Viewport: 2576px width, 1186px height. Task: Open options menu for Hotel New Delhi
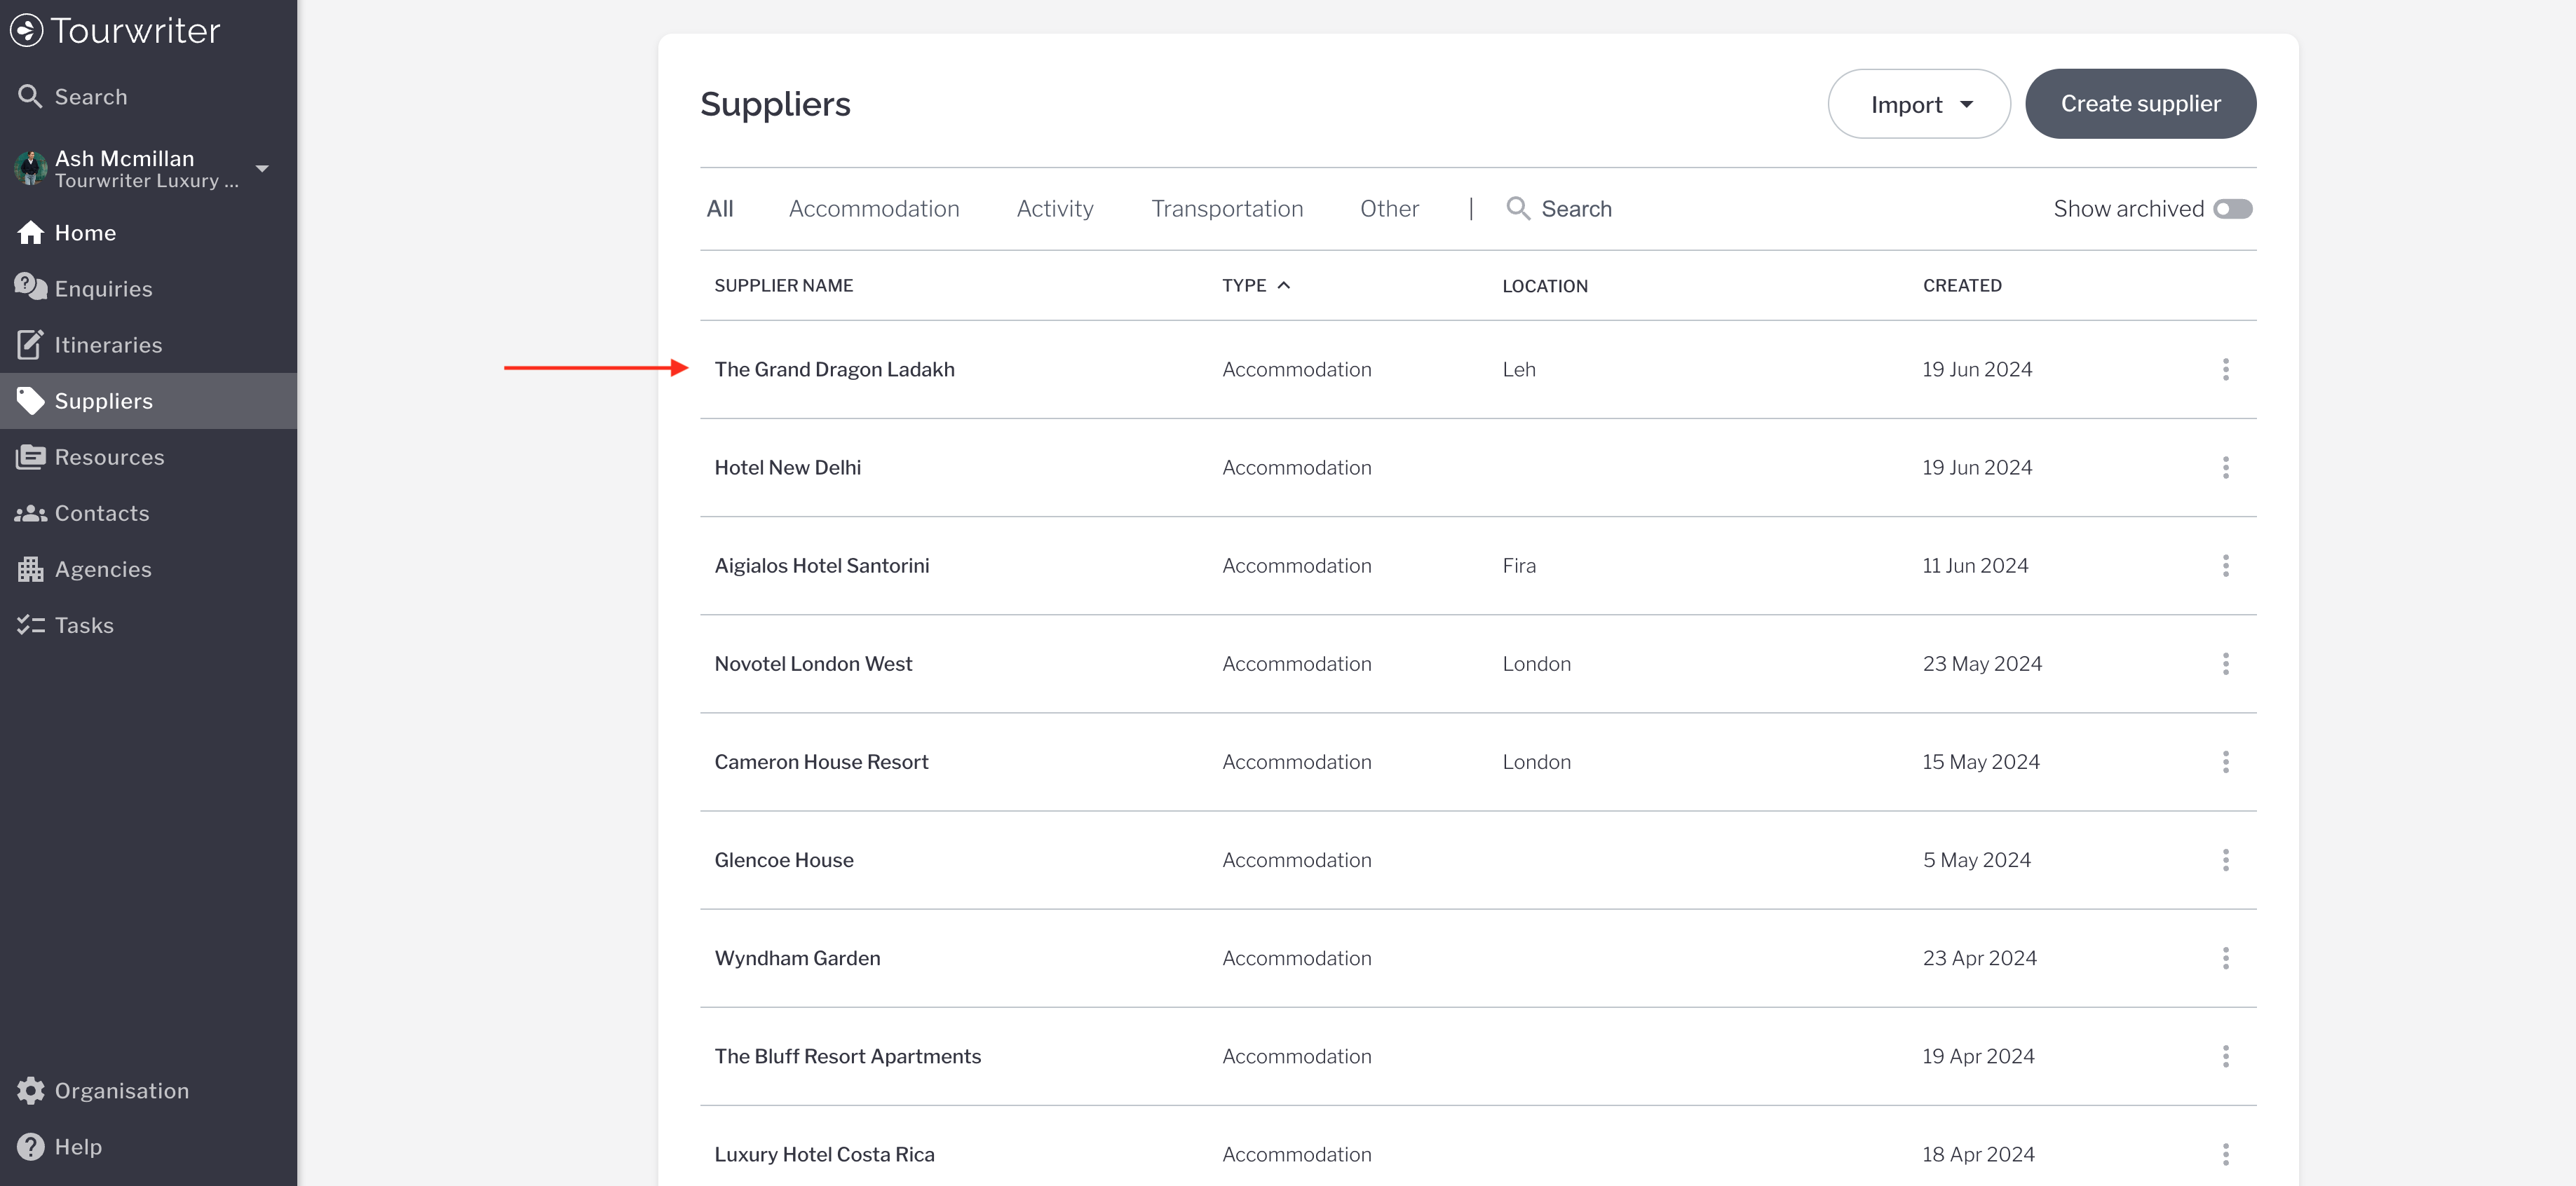2225,468
